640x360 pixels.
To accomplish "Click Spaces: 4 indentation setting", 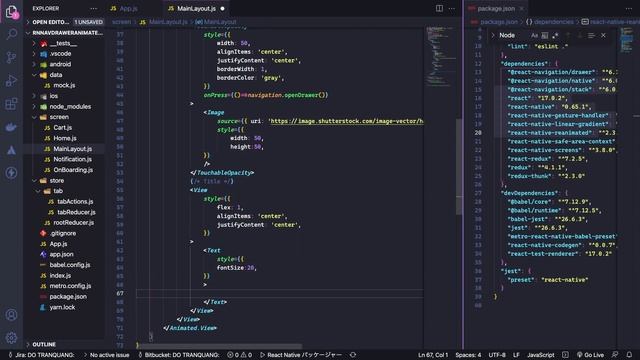I will click(x=468, y=355).
